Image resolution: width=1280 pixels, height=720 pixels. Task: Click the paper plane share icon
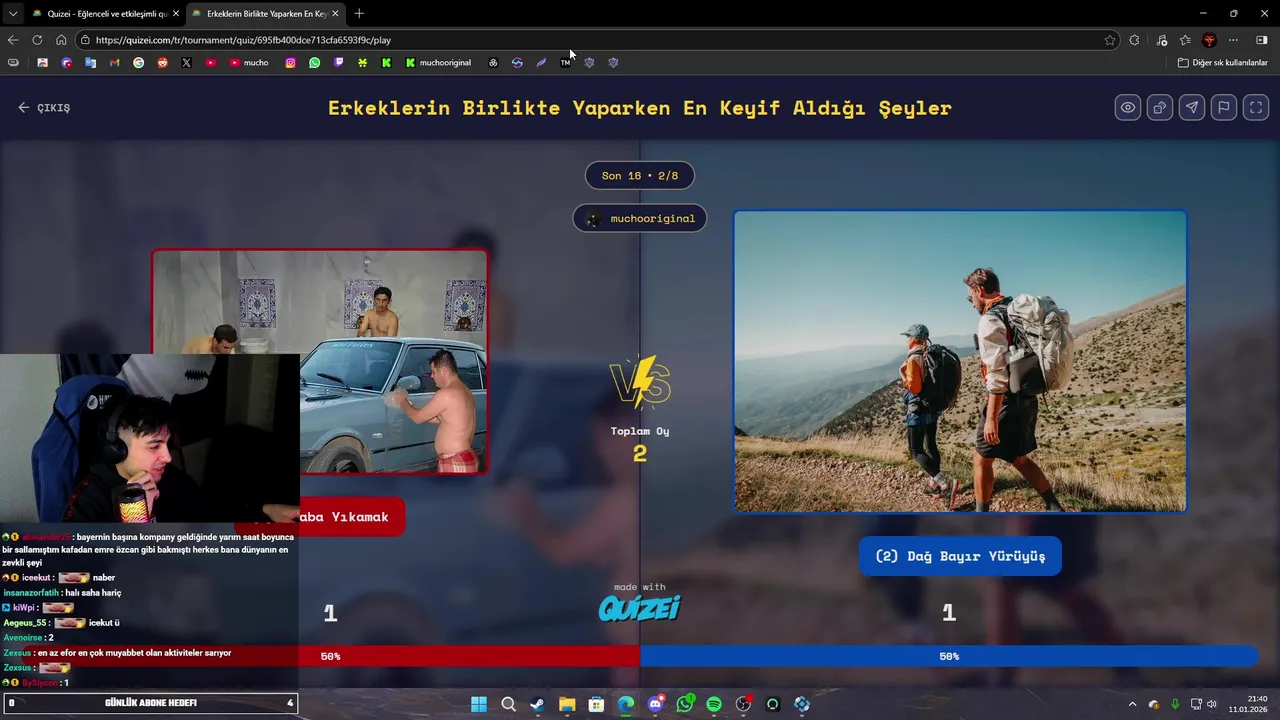(x=1192, y=107)
